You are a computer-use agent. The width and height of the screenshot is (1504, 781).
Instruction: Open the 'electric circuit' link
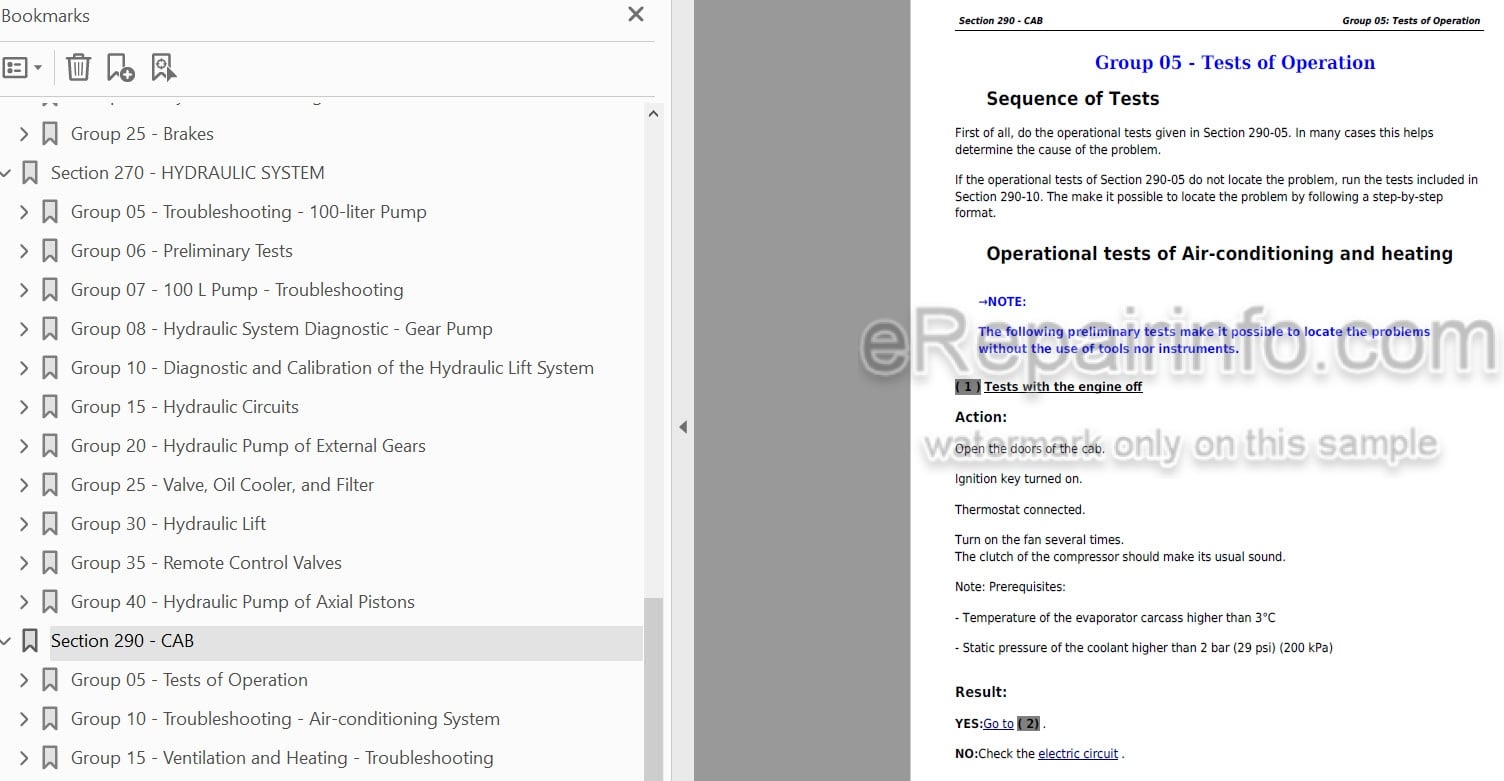pos(1078,754)
